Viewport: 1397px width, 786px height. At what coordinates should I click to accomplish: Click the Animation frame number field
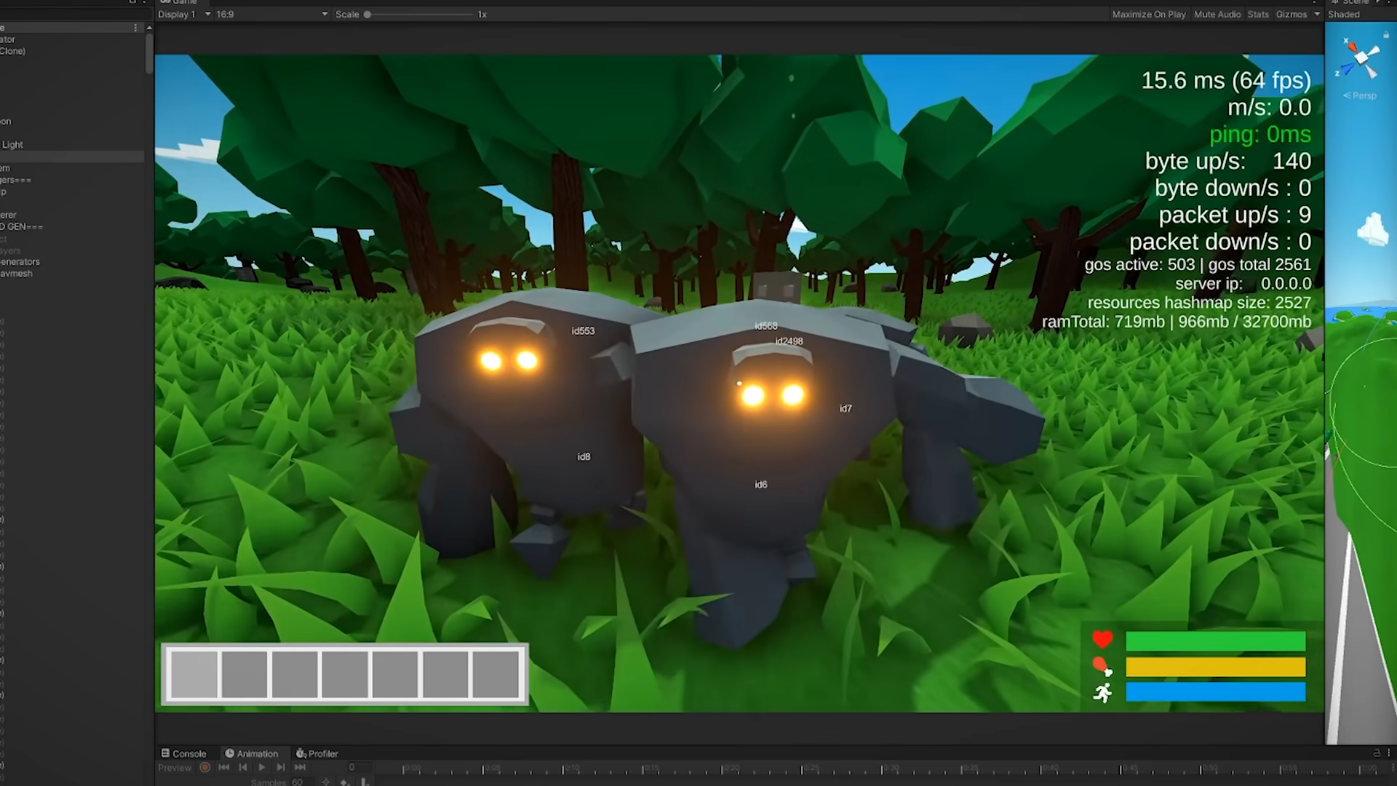point(359,768)
